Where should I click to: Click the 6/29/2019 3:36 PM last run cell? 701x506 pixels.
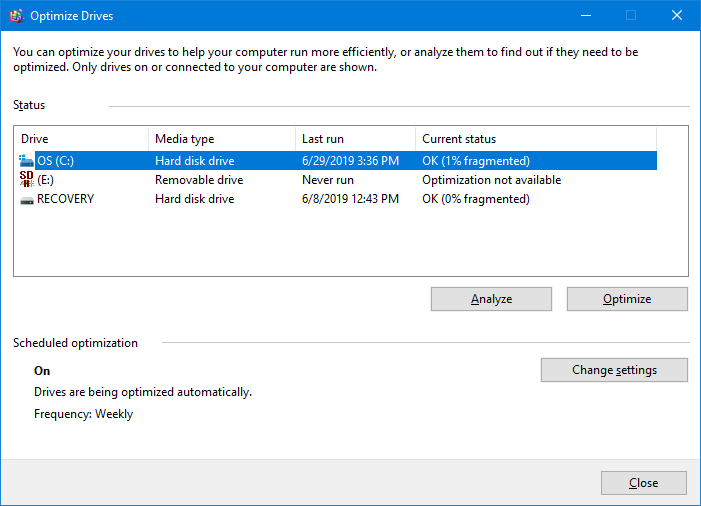coord(350,161)
